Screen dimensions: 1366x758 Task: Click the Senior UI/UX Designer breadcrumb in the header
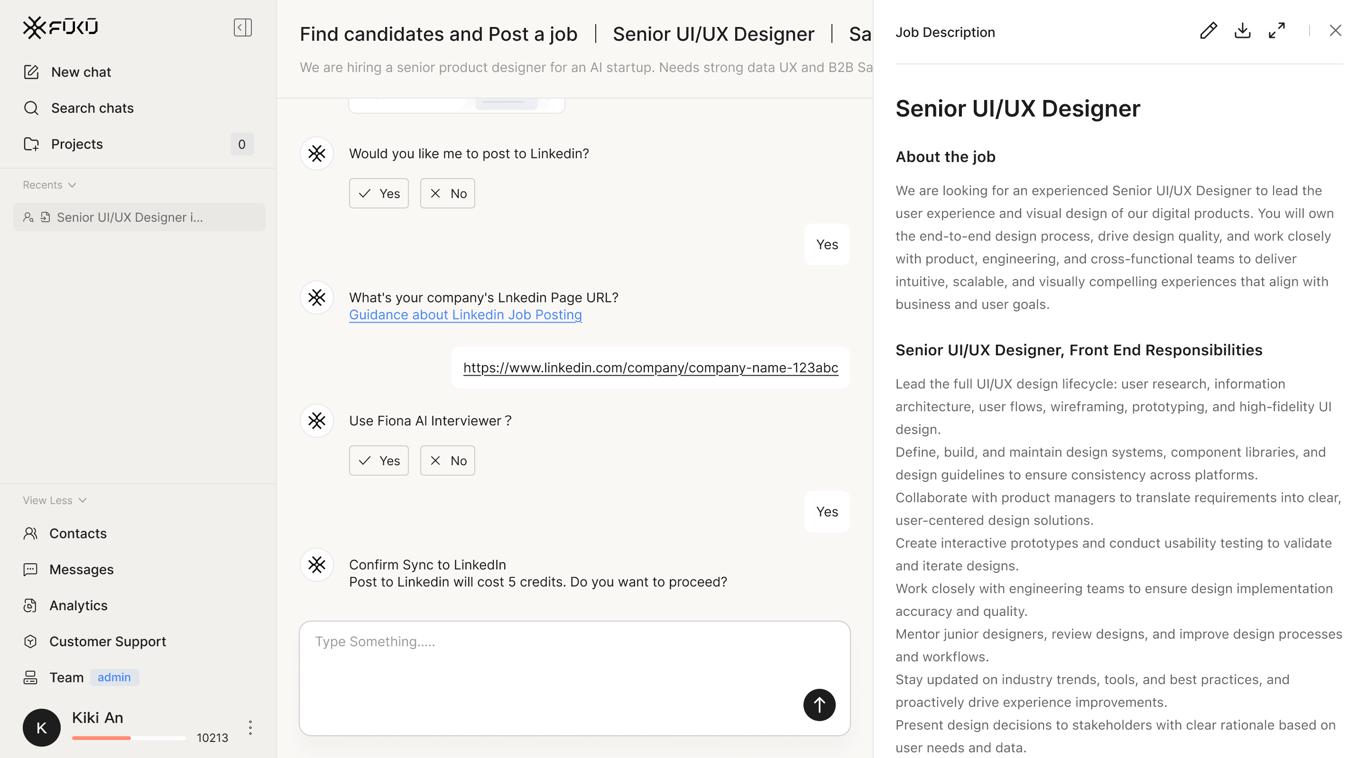[713, 34]
